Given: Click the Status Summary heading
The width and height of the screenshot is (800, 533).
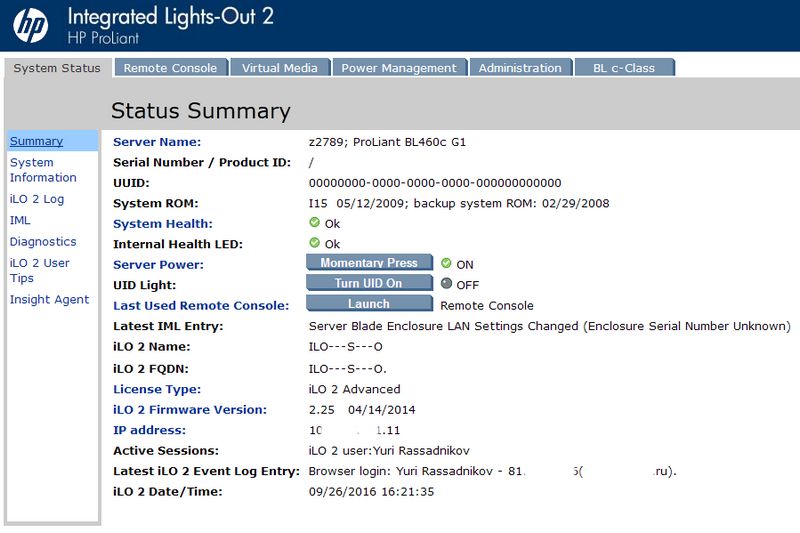Looking at the screenshot, I should coord(201,111).
